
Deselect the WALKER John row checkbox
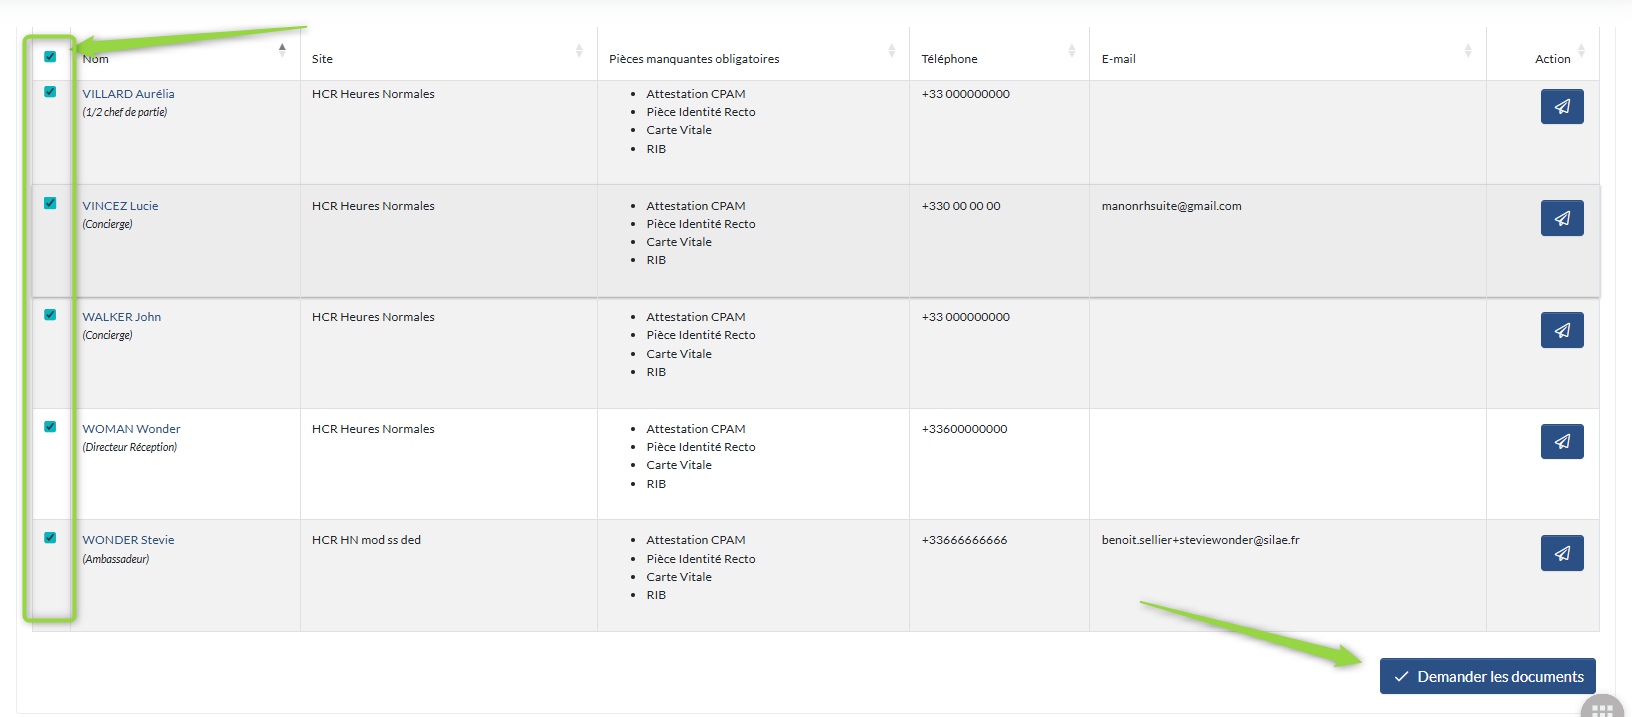[50, 315]
